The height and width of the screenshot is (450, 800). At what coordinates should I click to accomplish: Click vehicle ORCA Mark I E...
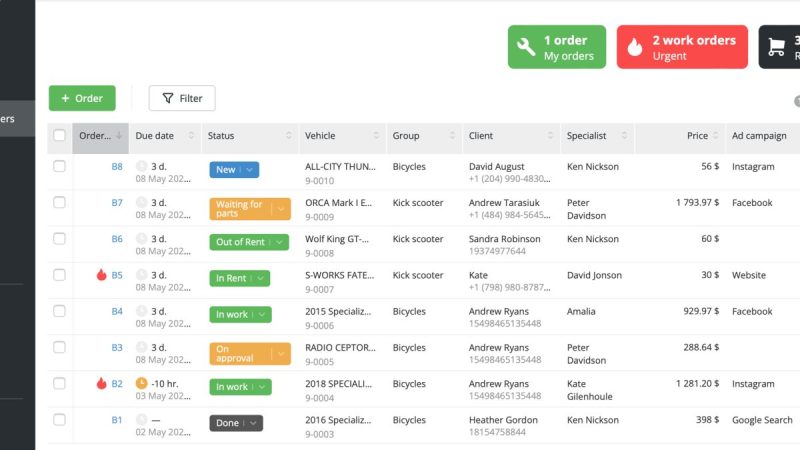tap(338, 203)
